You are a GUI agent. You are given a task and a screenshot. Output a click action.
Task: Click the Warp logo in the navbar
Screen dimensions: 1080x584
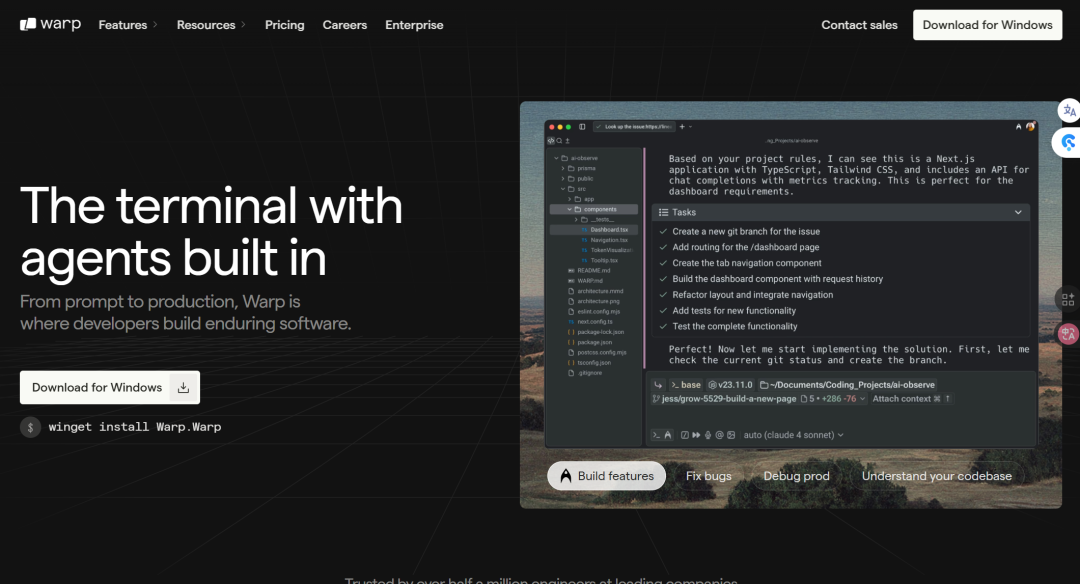(x=50, y=25)
